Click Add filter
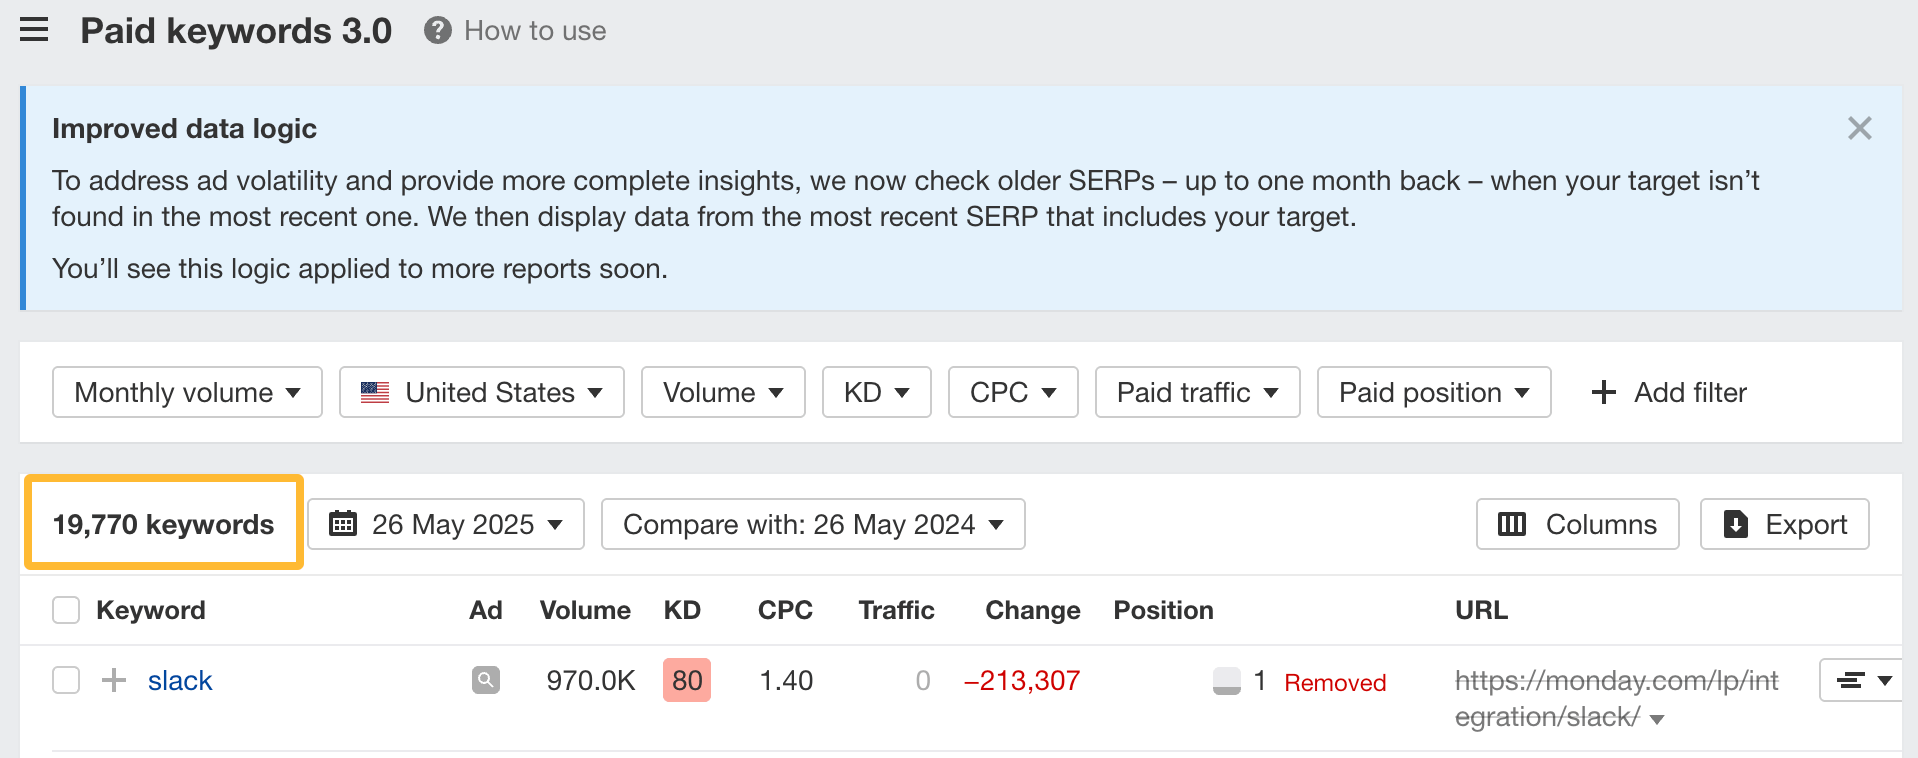This screenshot has width=1918, height=758. [1669, 393]
